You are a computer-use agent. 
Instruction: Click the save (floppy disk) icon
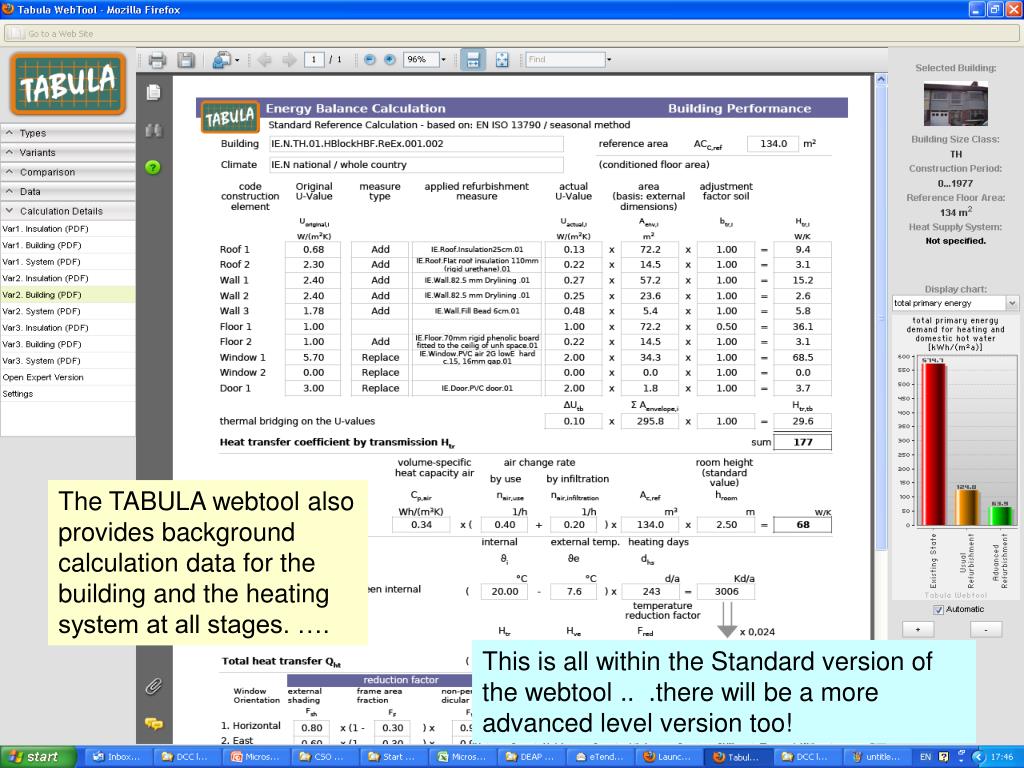pos(186,60)
